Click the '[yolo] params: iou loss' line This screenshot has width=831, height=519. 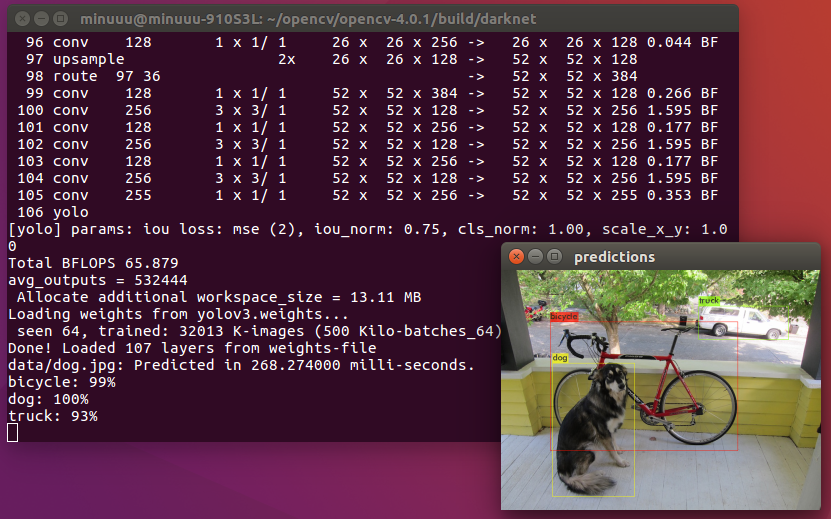point(368,238)
